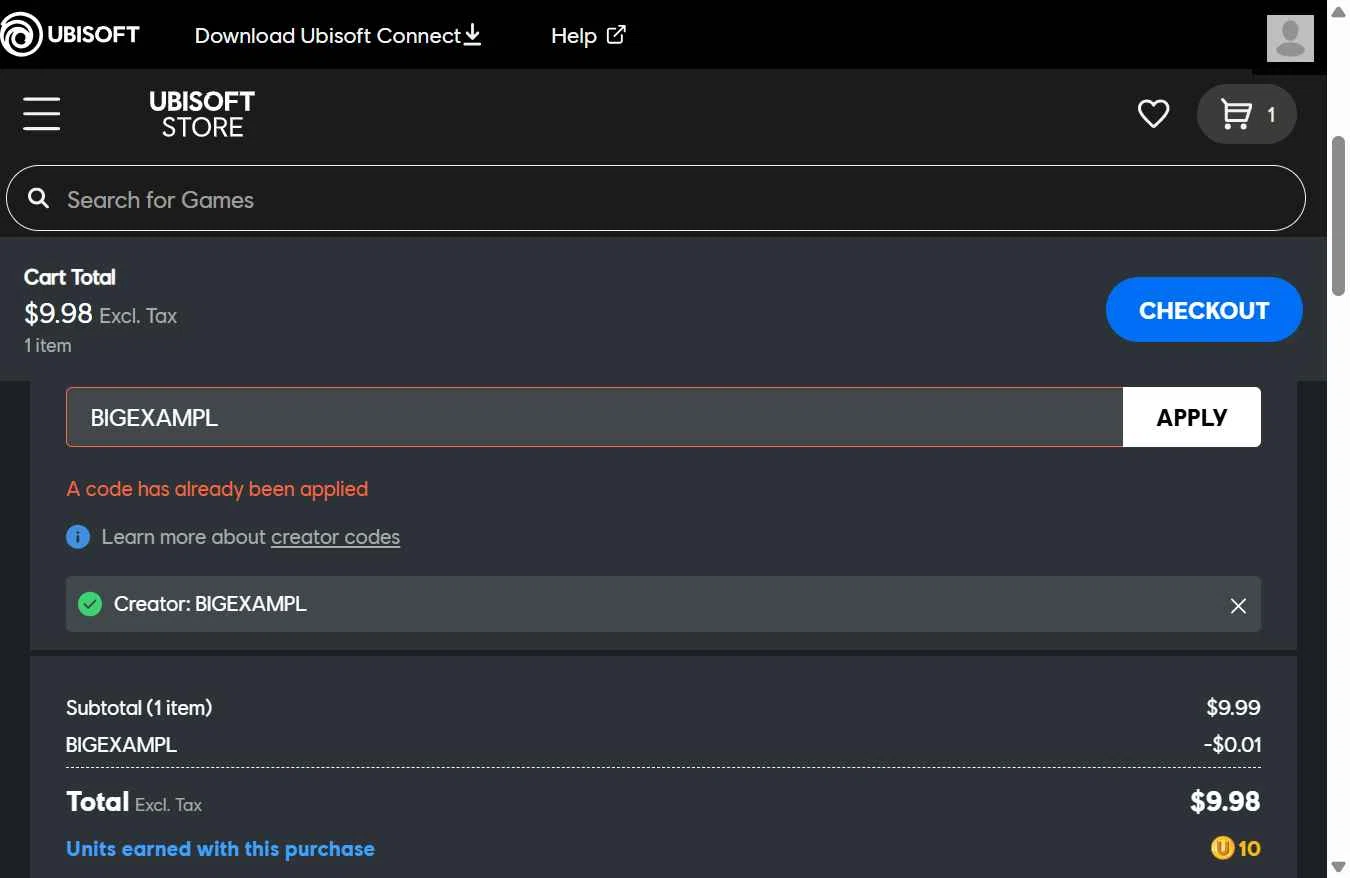
Task: Apply the entered creator code
Action: [1192, 417]
